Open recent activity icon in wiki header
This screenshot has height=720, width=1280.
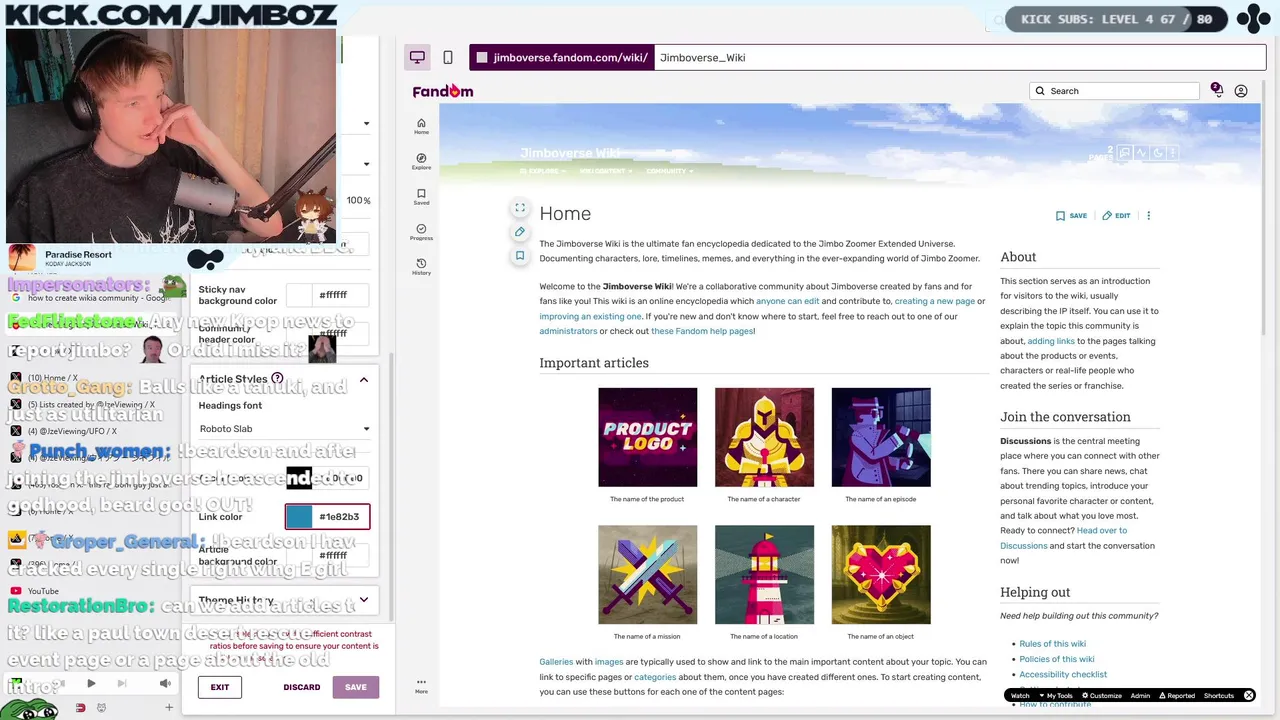tap(1141, 153)
